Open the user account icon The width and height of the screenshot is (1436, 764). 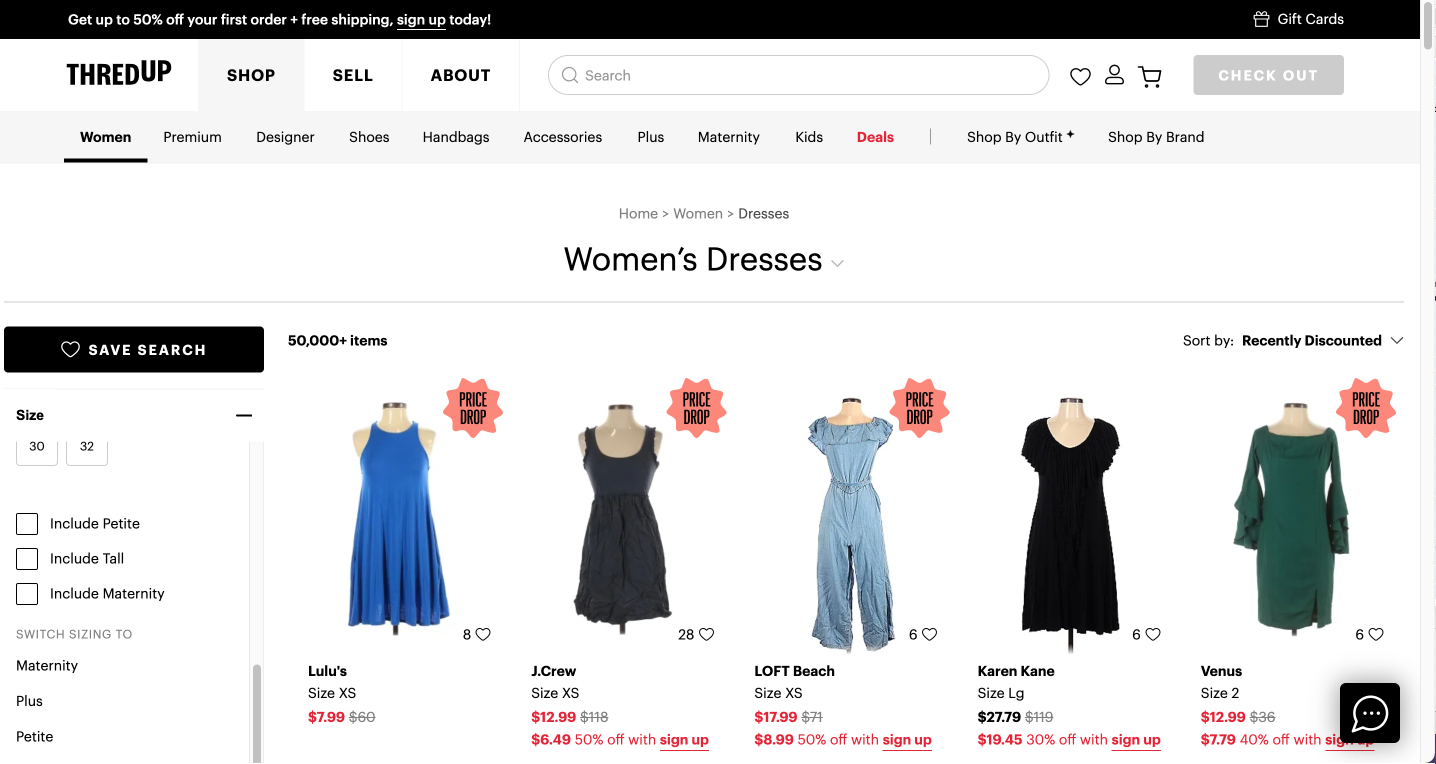(1114, 75)
